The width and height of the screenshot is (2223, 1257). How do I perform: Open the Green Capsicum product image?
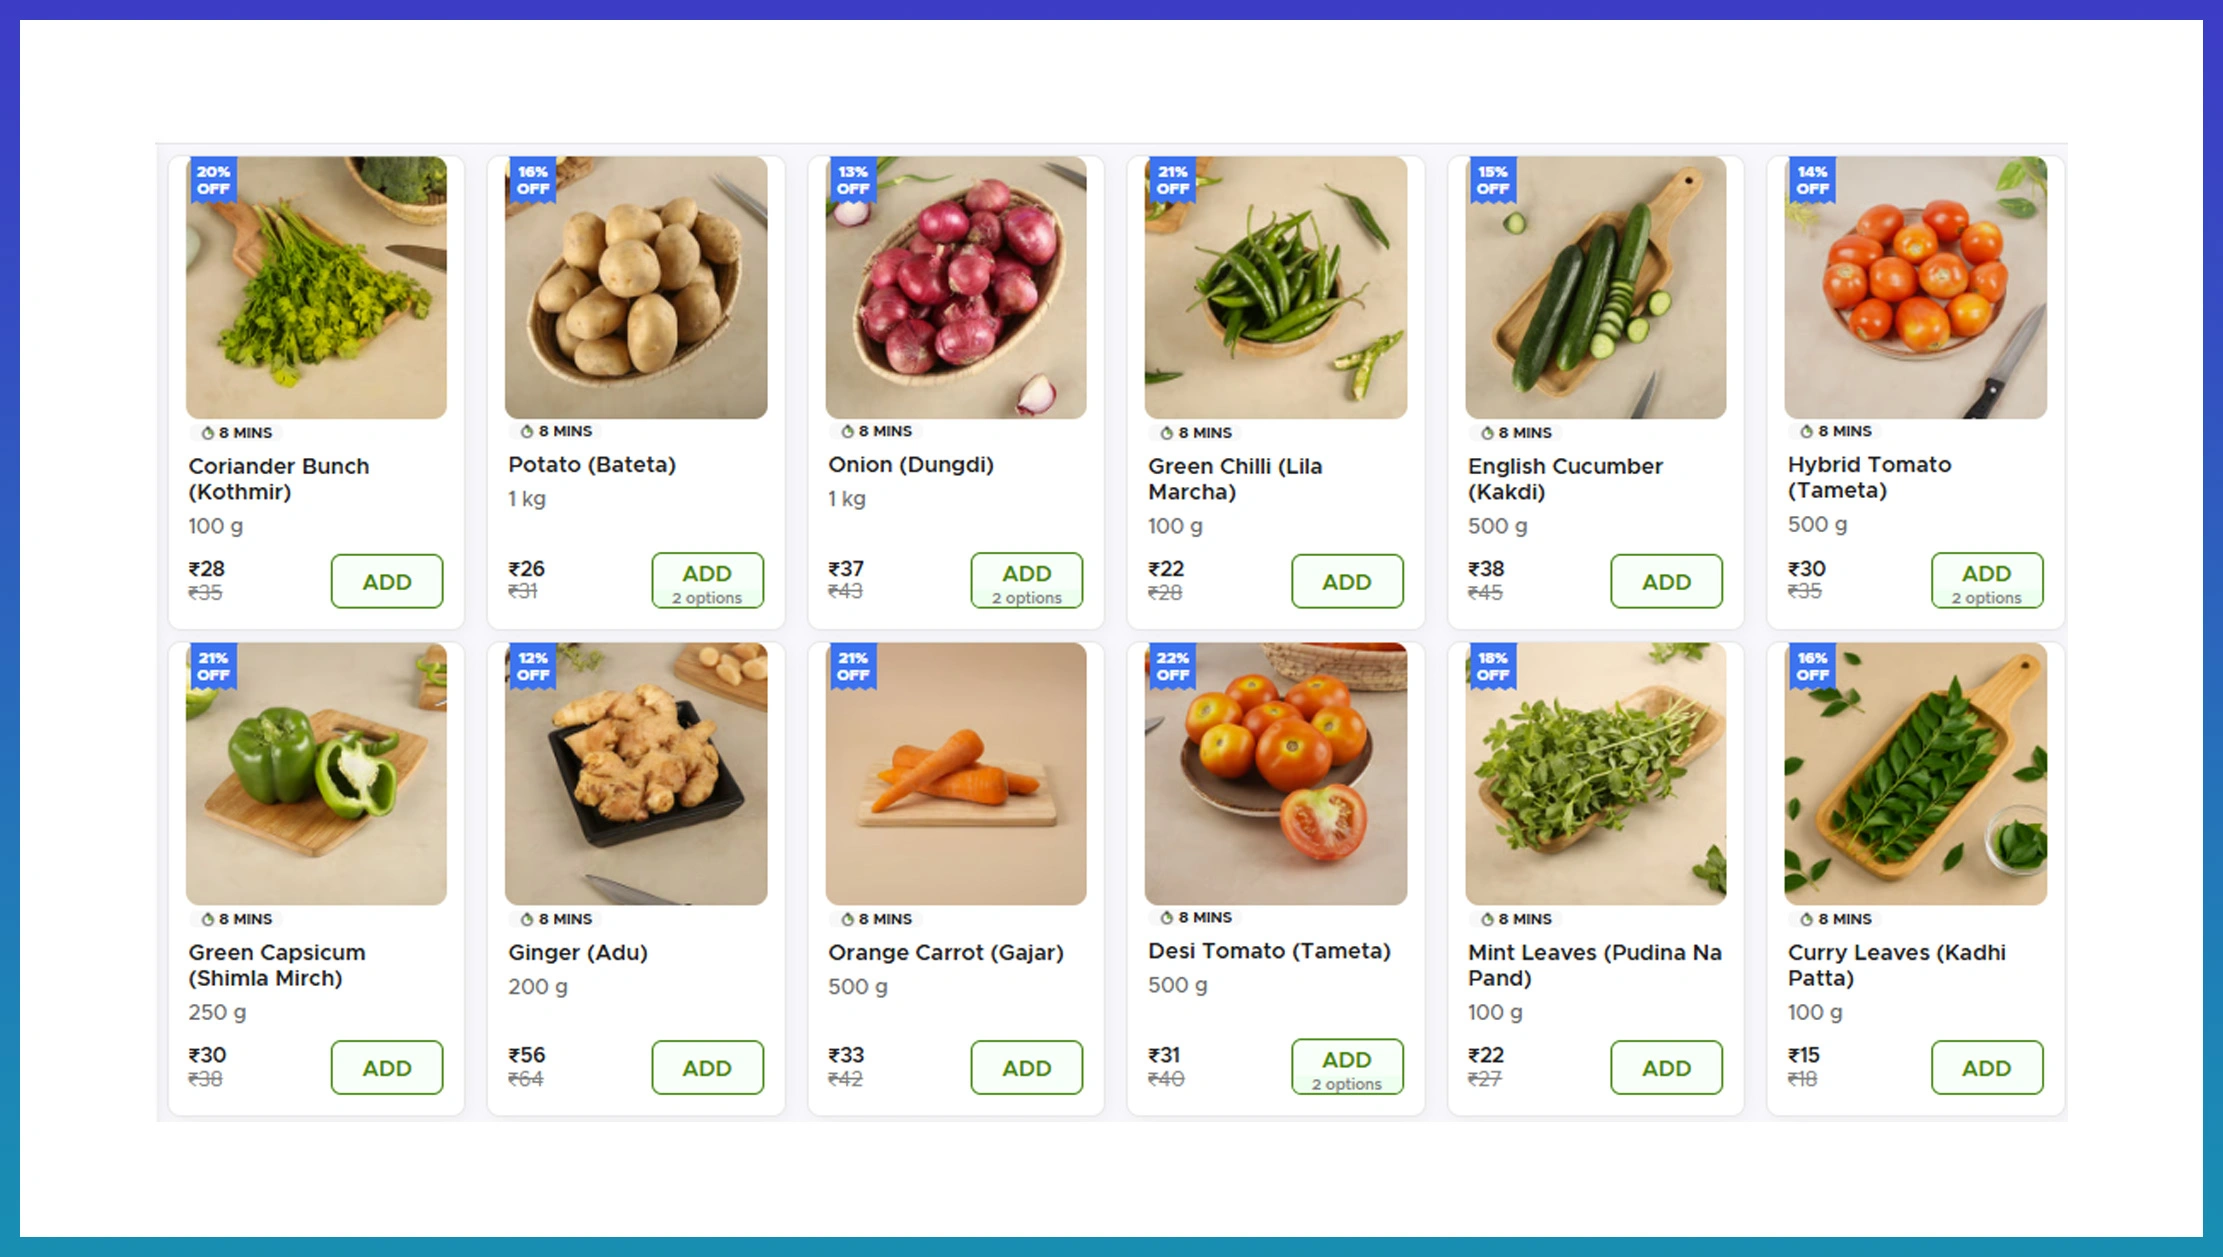tap(316, 774)
